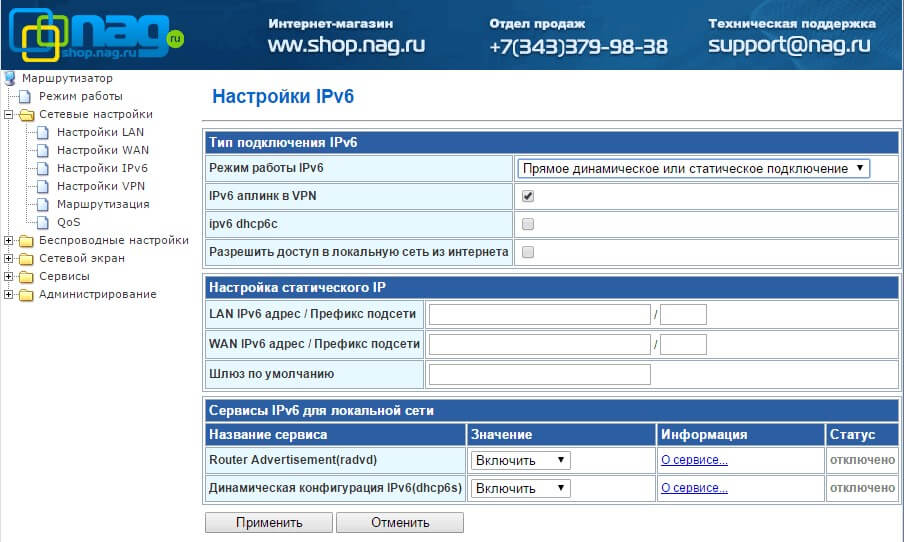The image size is (904, 542).
Task: Open Router Advertisement(radvd) value dropdown
Action: tap(521, 460)
